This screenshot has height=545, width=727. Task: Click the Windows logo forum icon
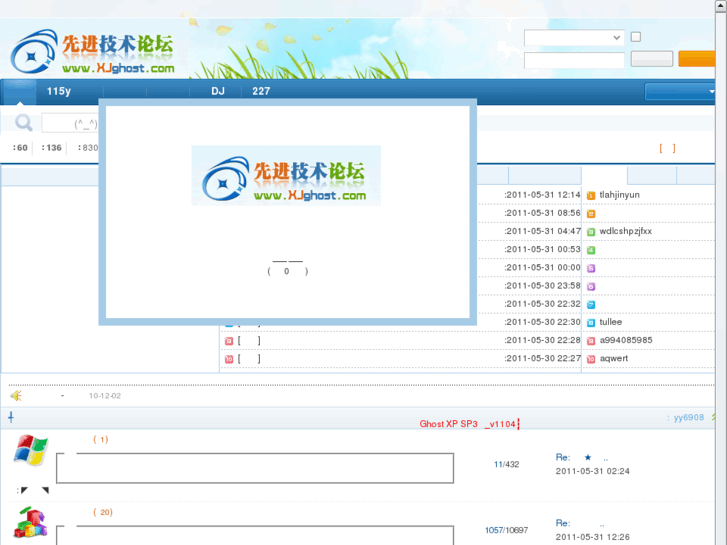[x=31, y=450]
